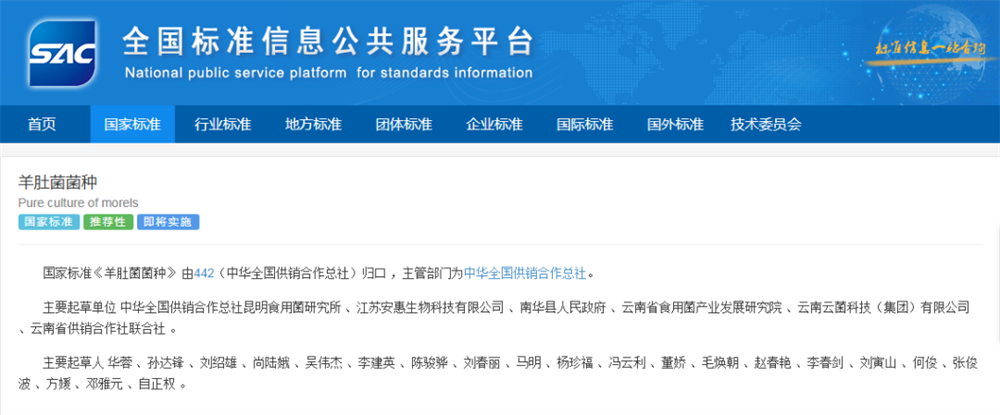Click the 全国标准信息公共服务平台 site title

(x=327, y=42)
